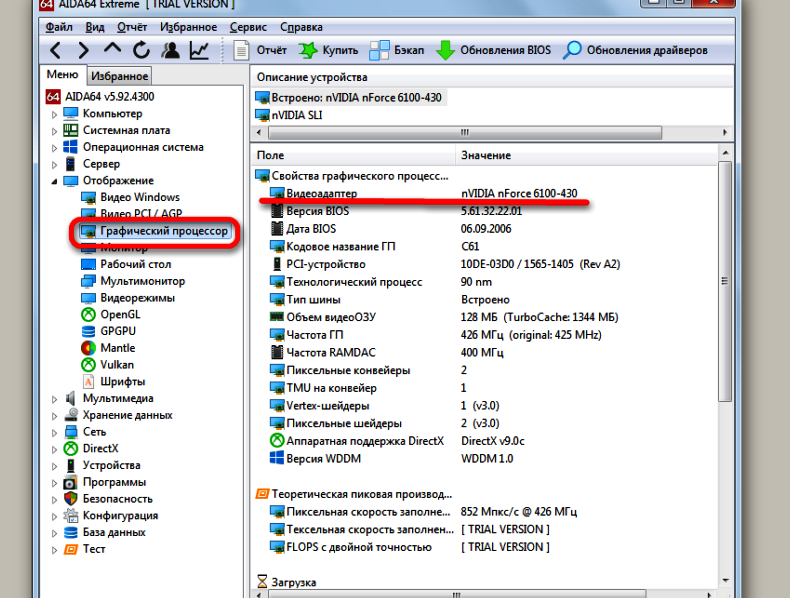
Task: Click value 128 МБ (TurboCache: 1344 МБ)
Action: [539, 317]
